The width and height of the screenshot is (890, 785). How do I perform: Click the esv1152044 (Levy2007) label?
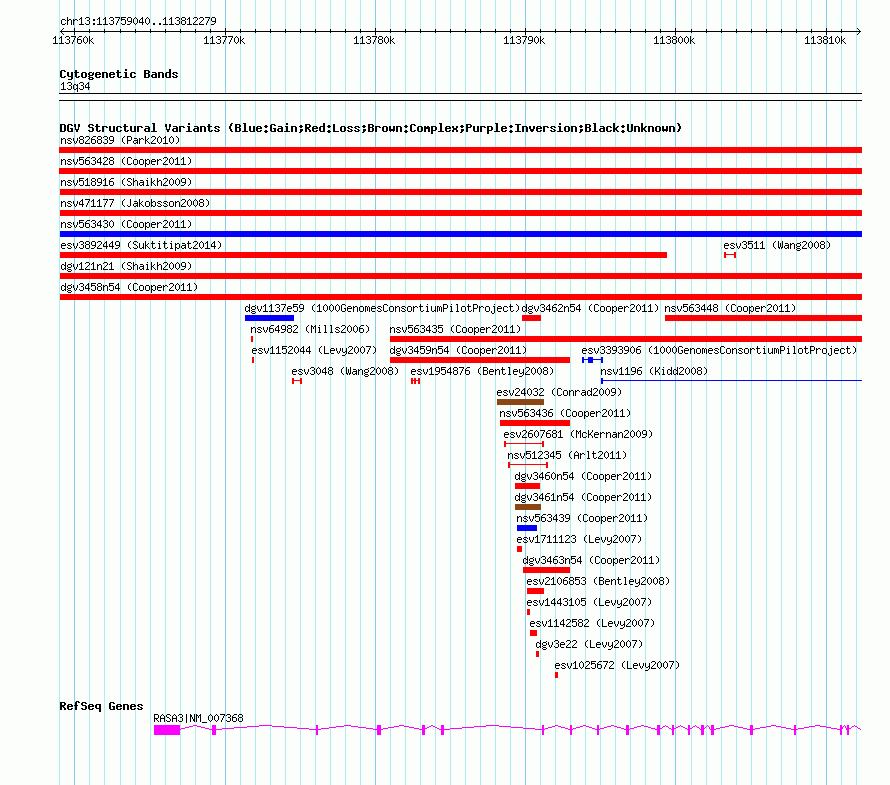314,350
